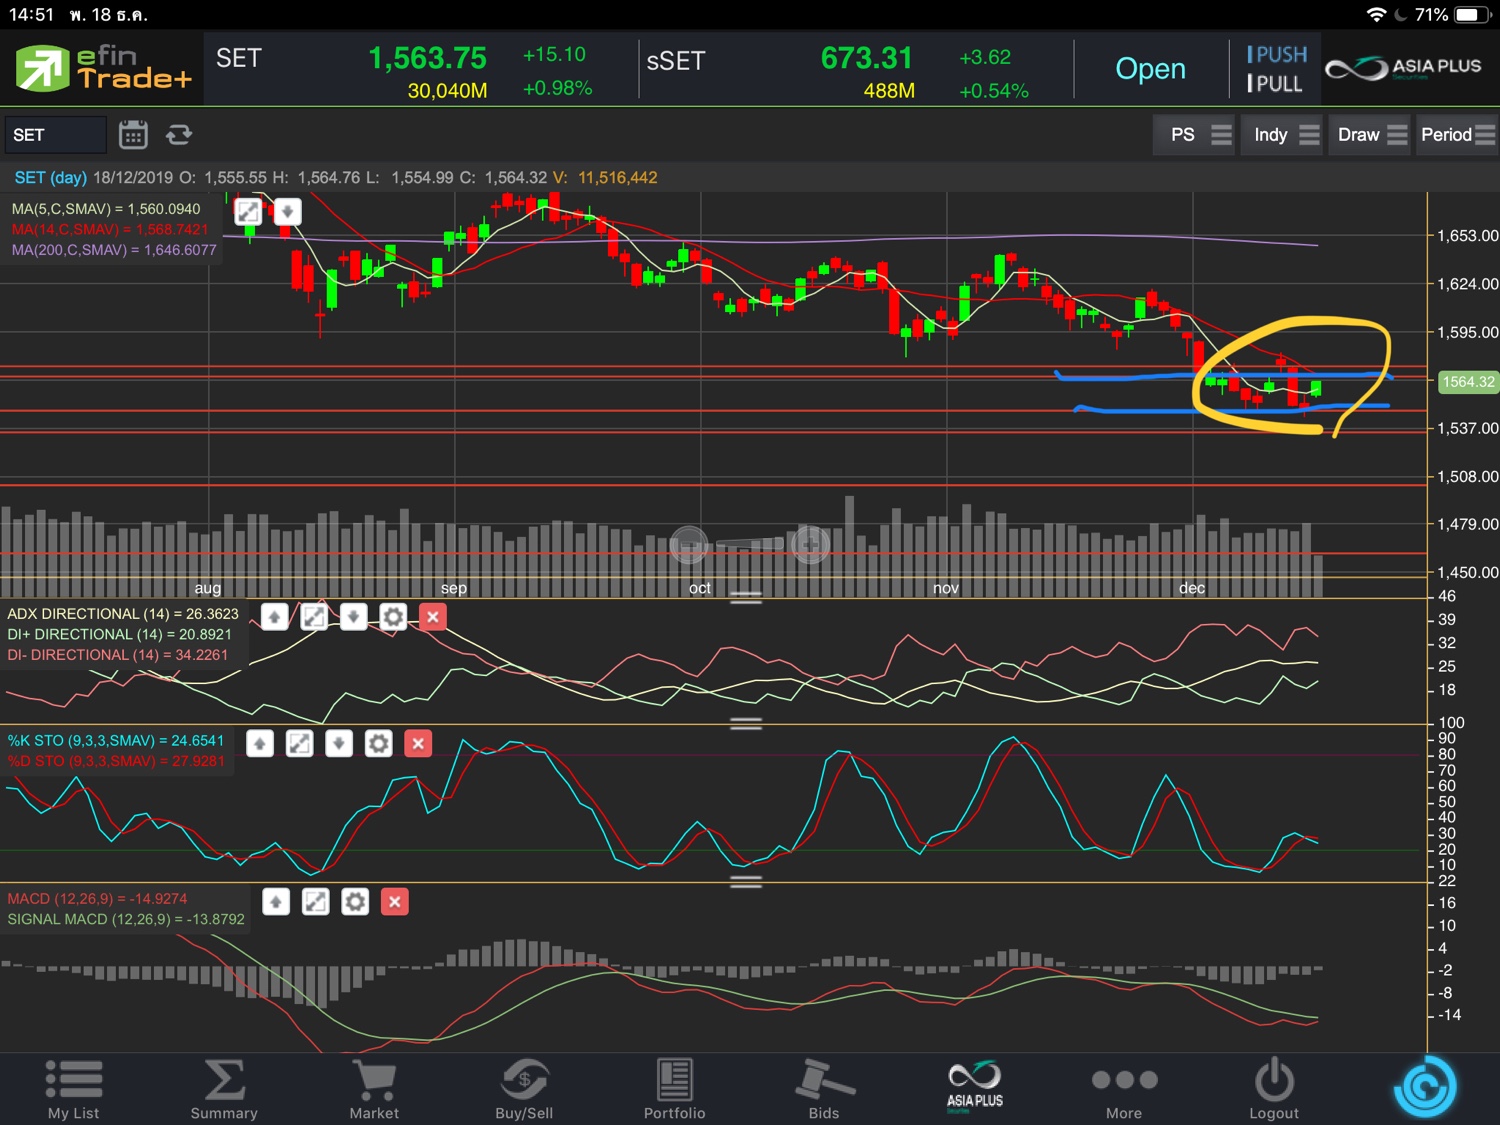This screenshot has height=1125, width=1500.
Task: Open settings gear for MACD indicator
Action: click(x=355, y=902)
